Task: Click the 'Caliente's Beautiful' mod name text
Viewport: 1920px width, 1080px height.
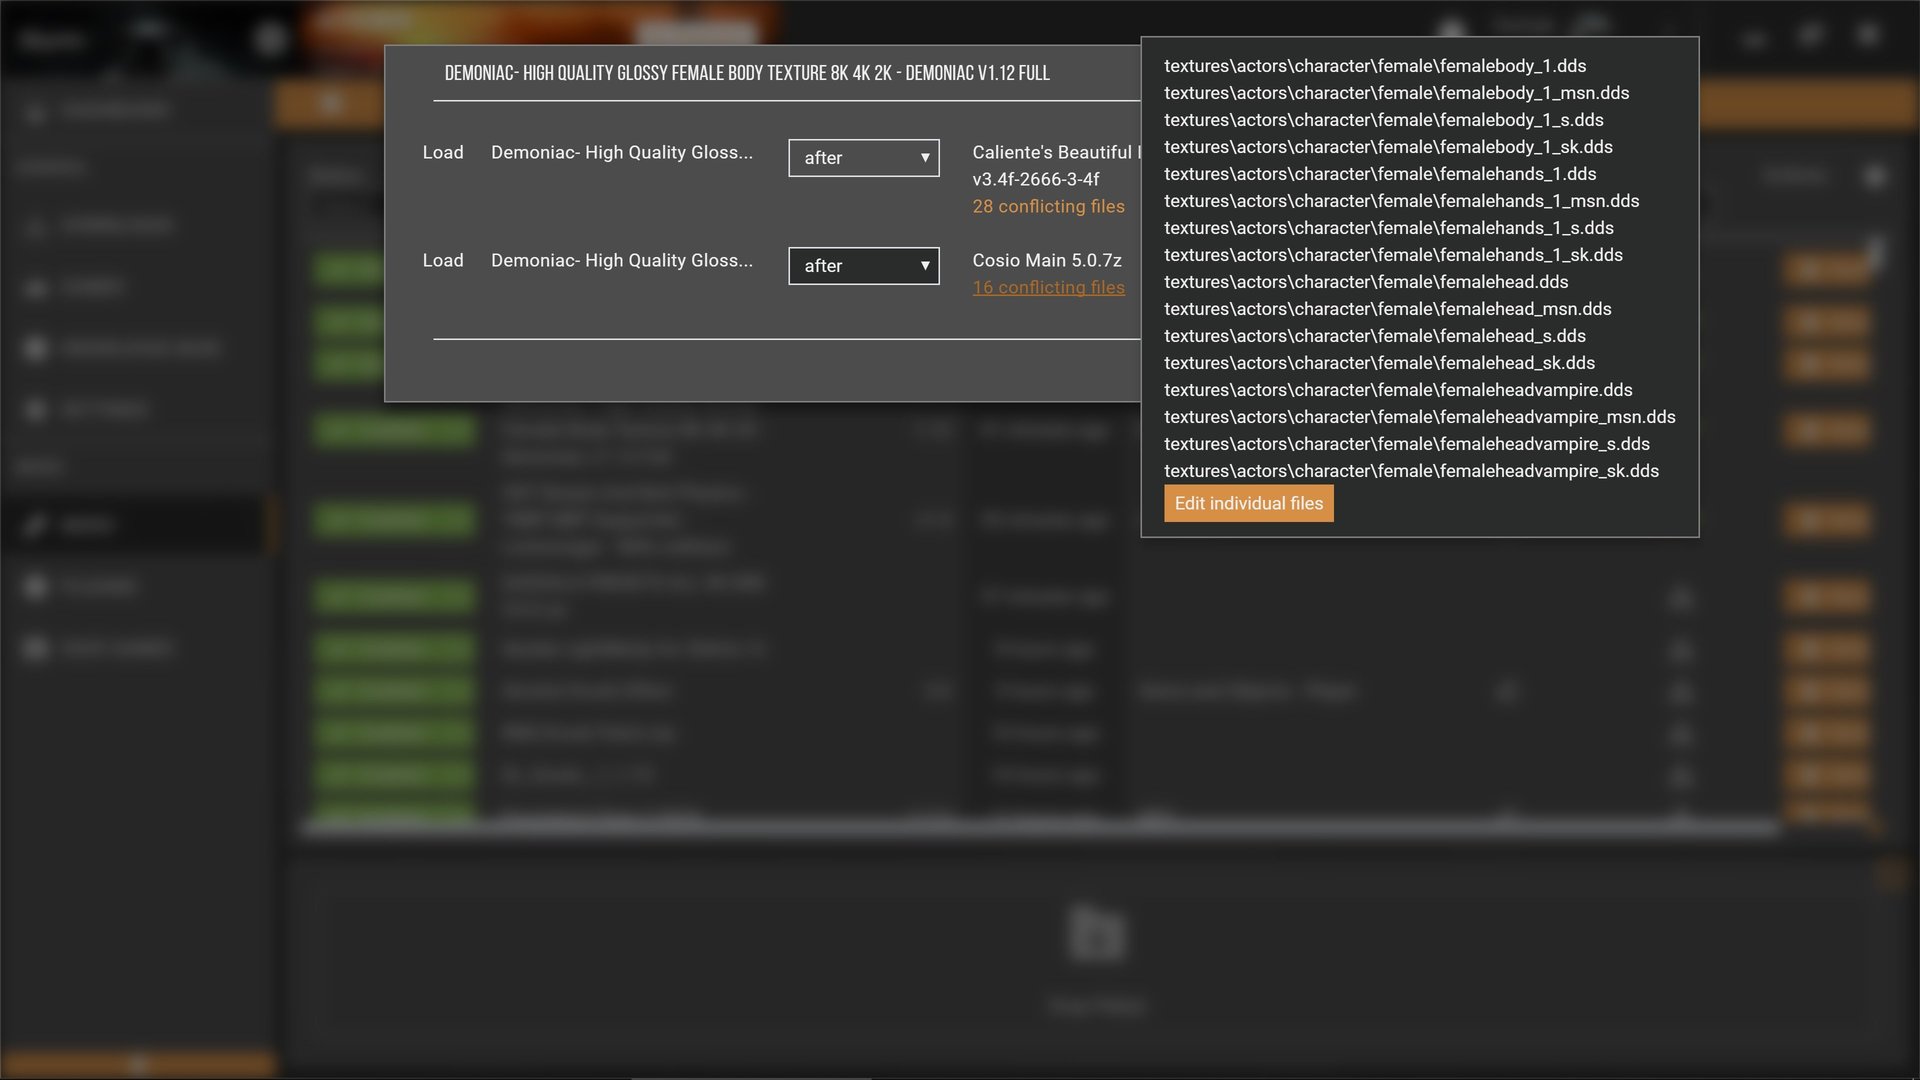Action: pos(1055,152)
